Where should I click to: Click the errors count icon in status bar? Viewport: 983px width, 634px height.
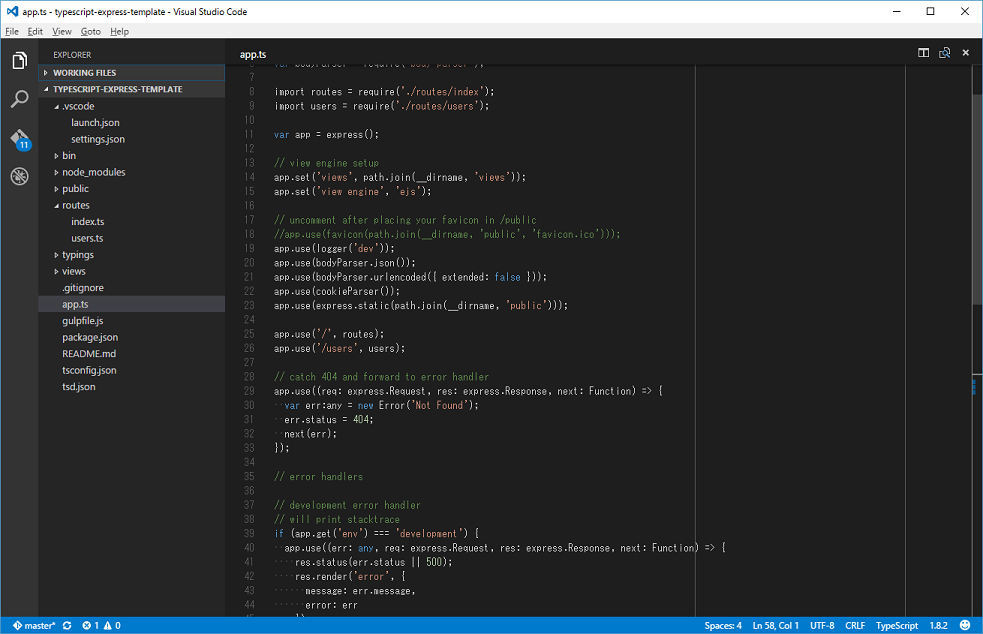tap(90, 625)
